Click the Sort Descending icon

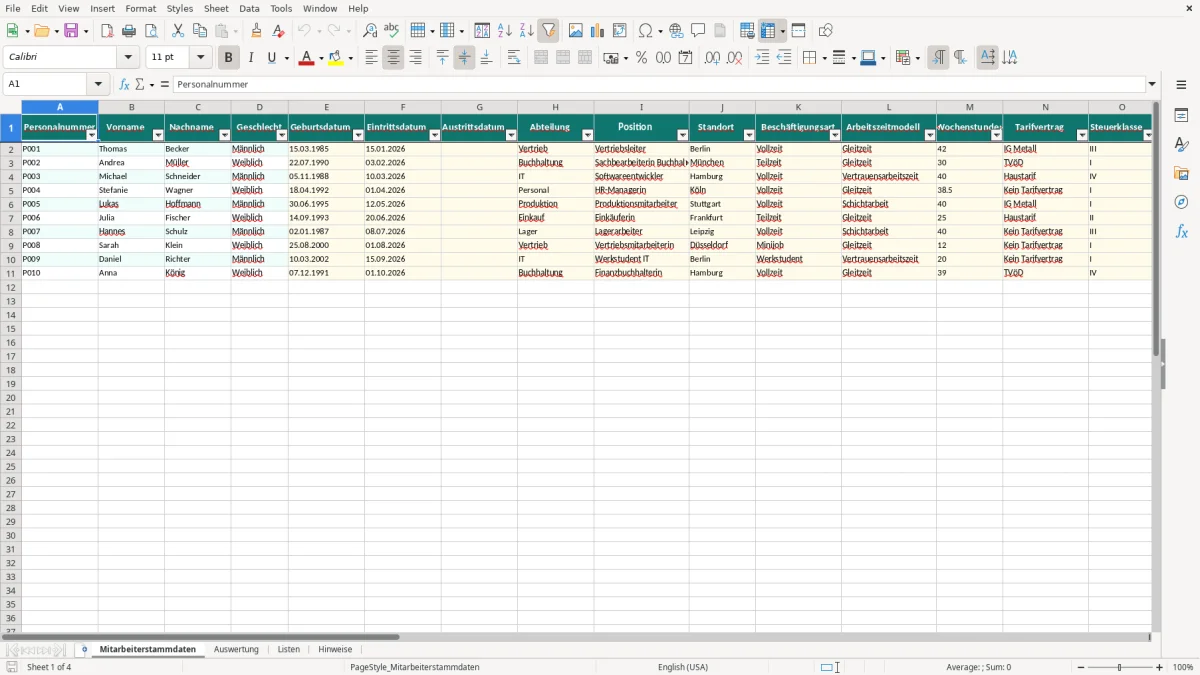pos(527,31)
